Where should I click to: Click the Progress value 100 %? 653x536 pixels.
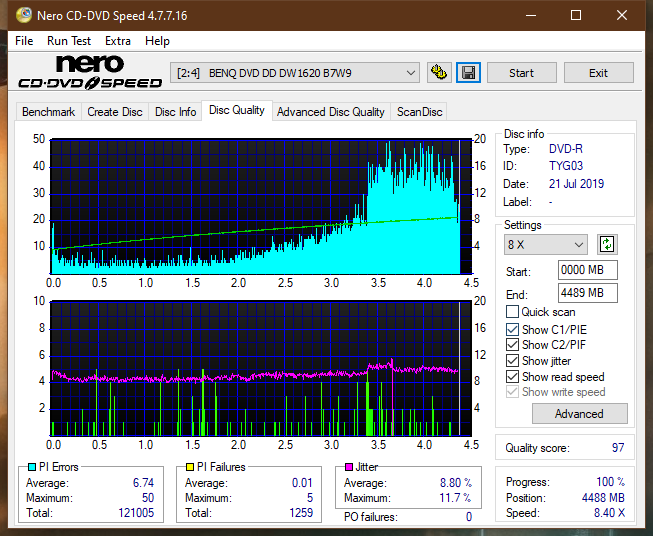(611, 482)
